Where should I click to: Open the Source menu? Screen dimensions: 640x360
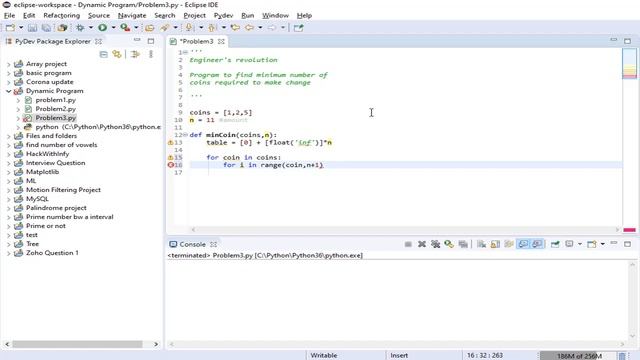tap(99, 16)
